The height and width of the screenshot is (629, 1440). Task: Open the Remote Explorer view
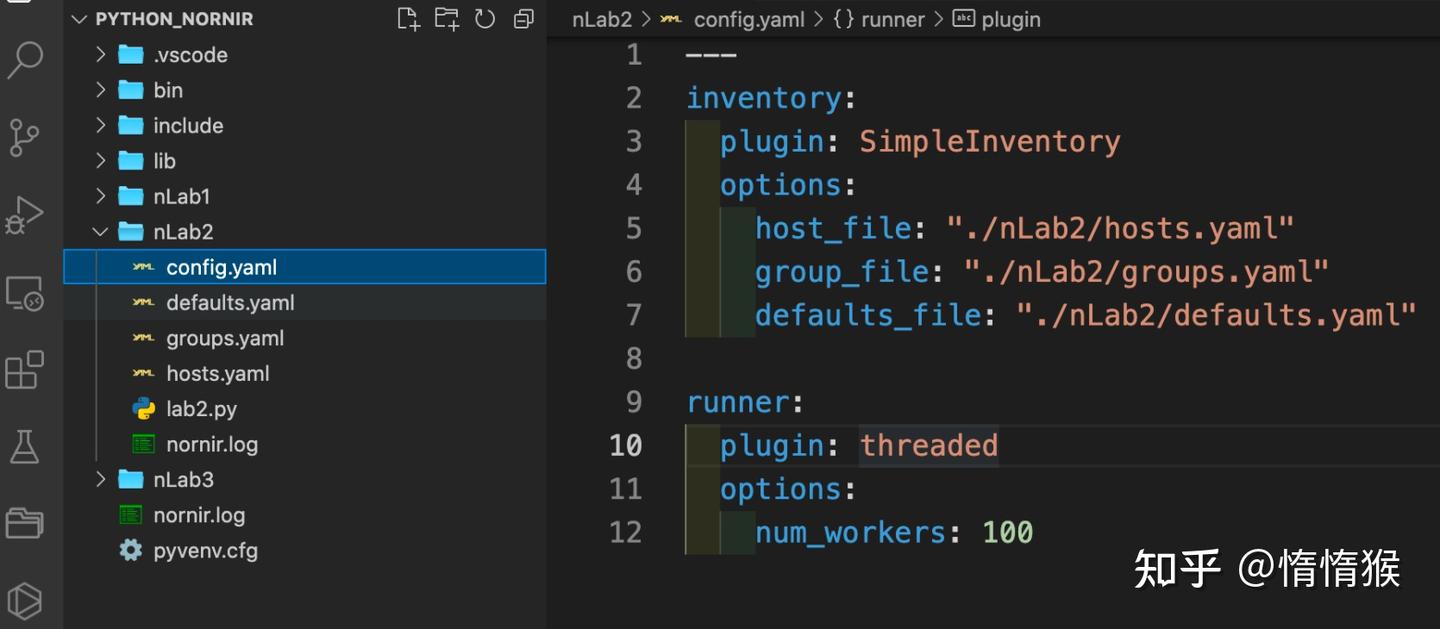pyautogui.click(x=25, y=294)
